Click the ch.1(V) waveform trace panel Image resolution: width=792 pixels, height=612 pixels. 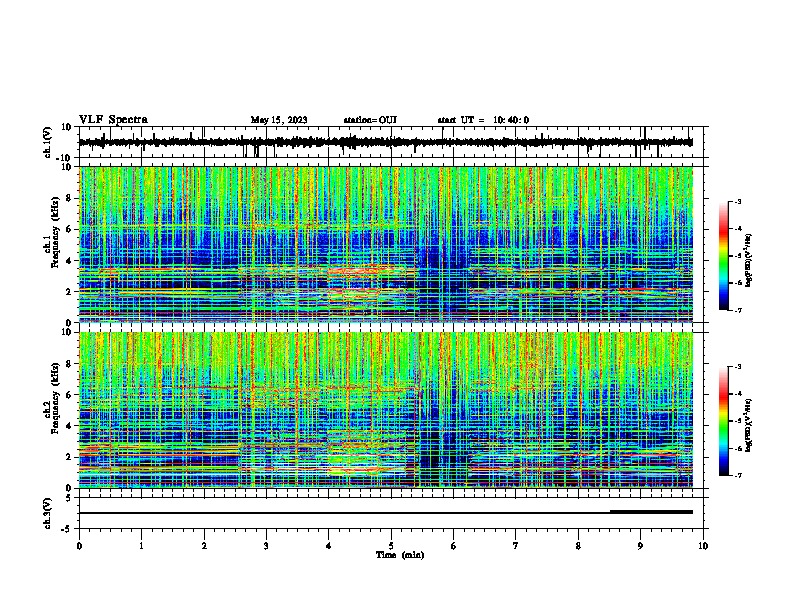pos(391,142)
